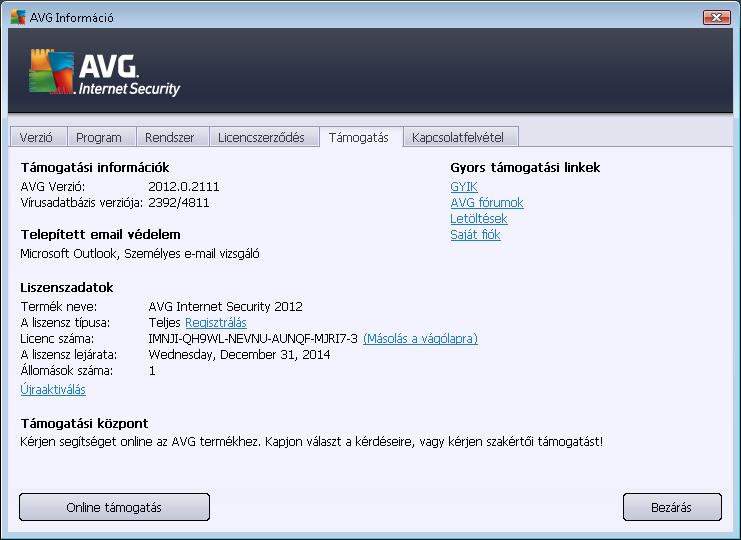Click the AVG icon in title bar

coord(18,17)
